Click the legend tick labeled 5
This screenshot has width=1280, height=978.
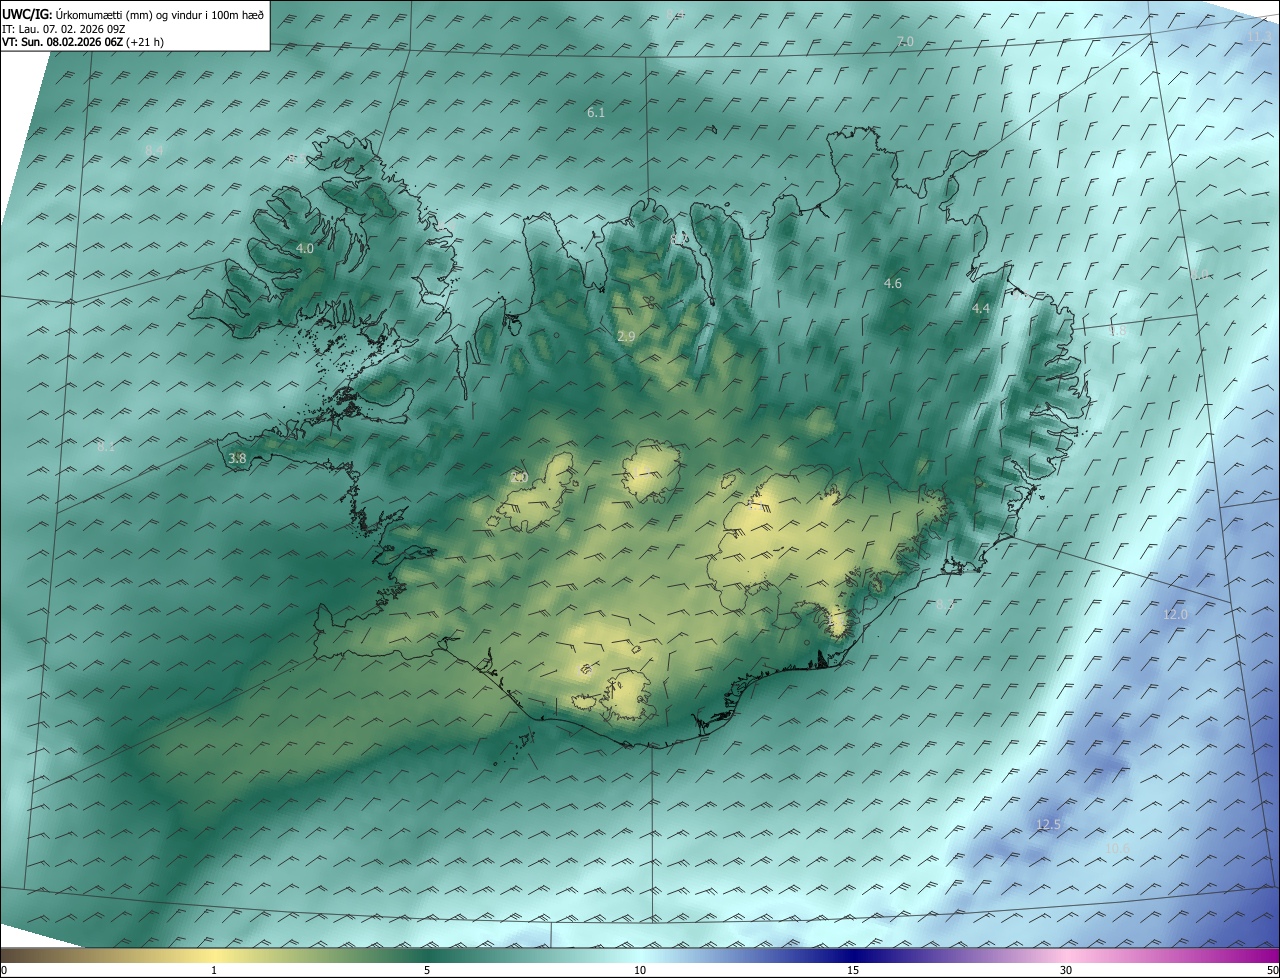(427, 970)
